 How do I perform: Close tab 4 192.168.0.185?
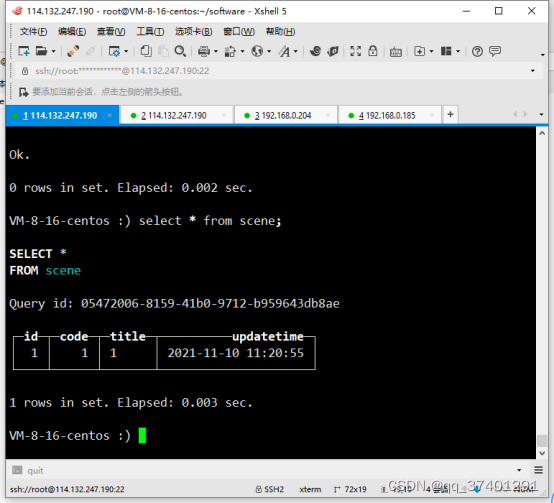click(432, 115)
